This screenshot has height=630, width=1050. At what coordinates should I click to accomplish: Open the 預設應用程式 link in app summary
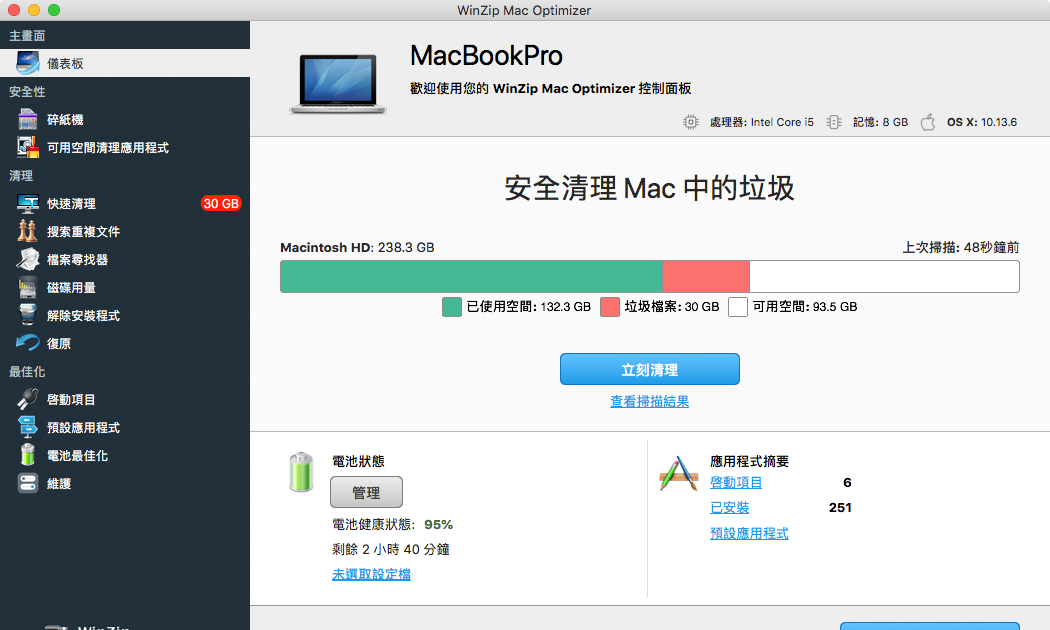pyautogui.click(x=749, y=534)
